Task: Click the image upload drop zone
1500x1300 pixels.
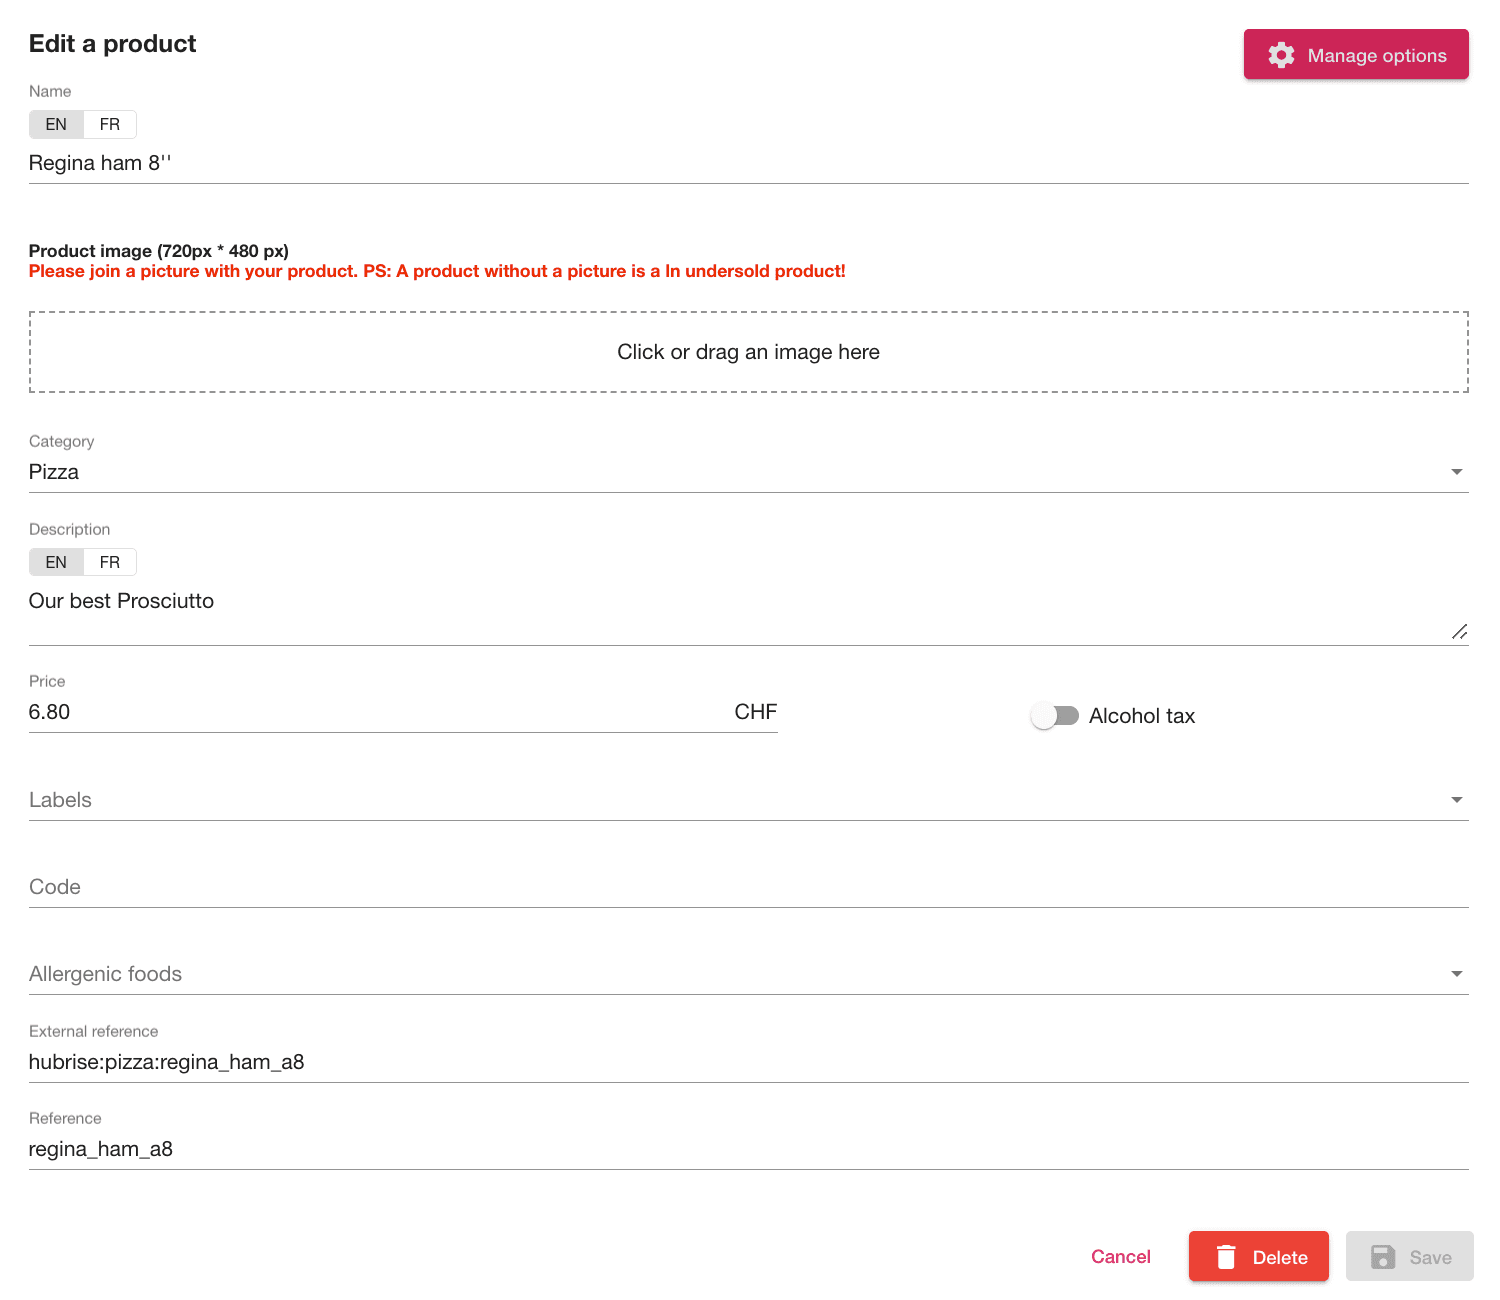Action: [x=748, y=352]
